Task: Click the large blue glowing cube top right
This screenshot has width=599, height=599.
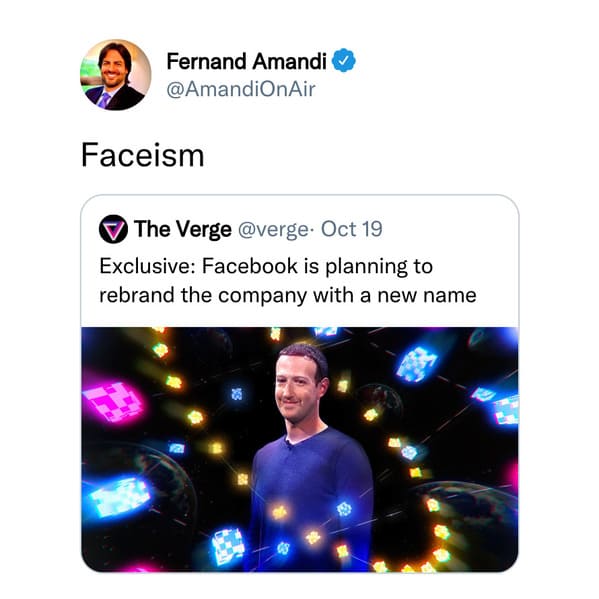Action: (x=416, y=364)
